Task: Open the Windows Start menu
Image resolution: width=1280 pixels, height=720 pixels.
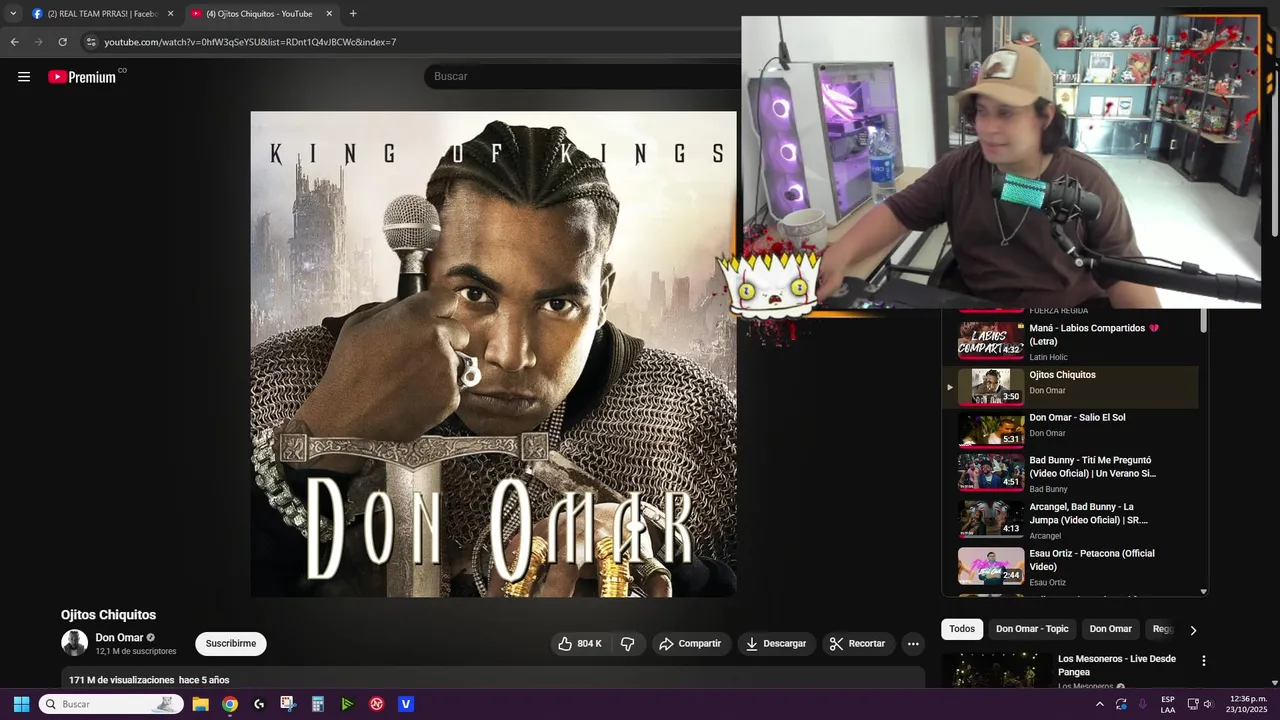Action: click(x=21, y=704)
